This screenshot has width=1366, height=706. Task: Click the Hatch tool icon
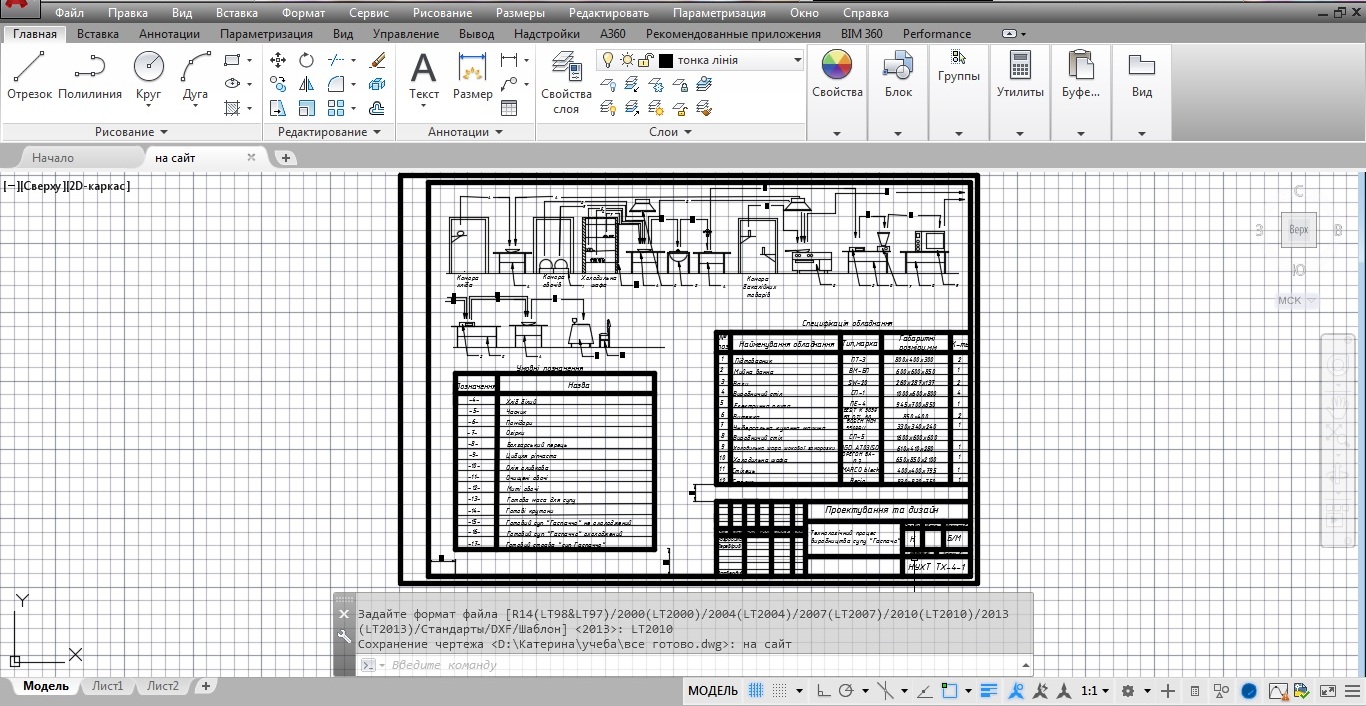(232, 108)
